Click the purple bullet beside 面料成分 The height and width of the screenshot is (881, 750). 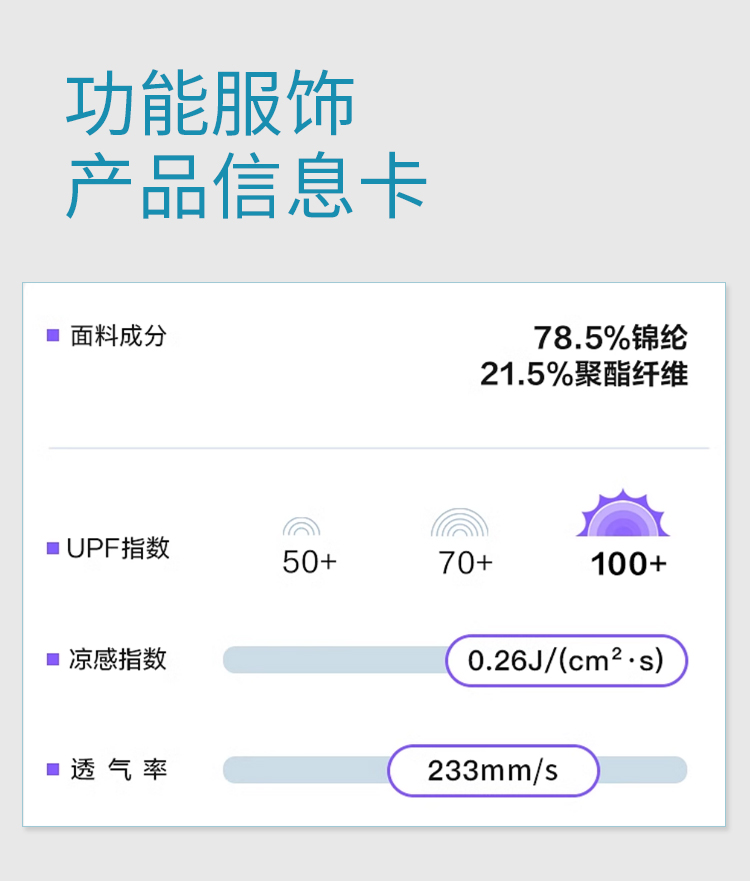click(53, 336)
